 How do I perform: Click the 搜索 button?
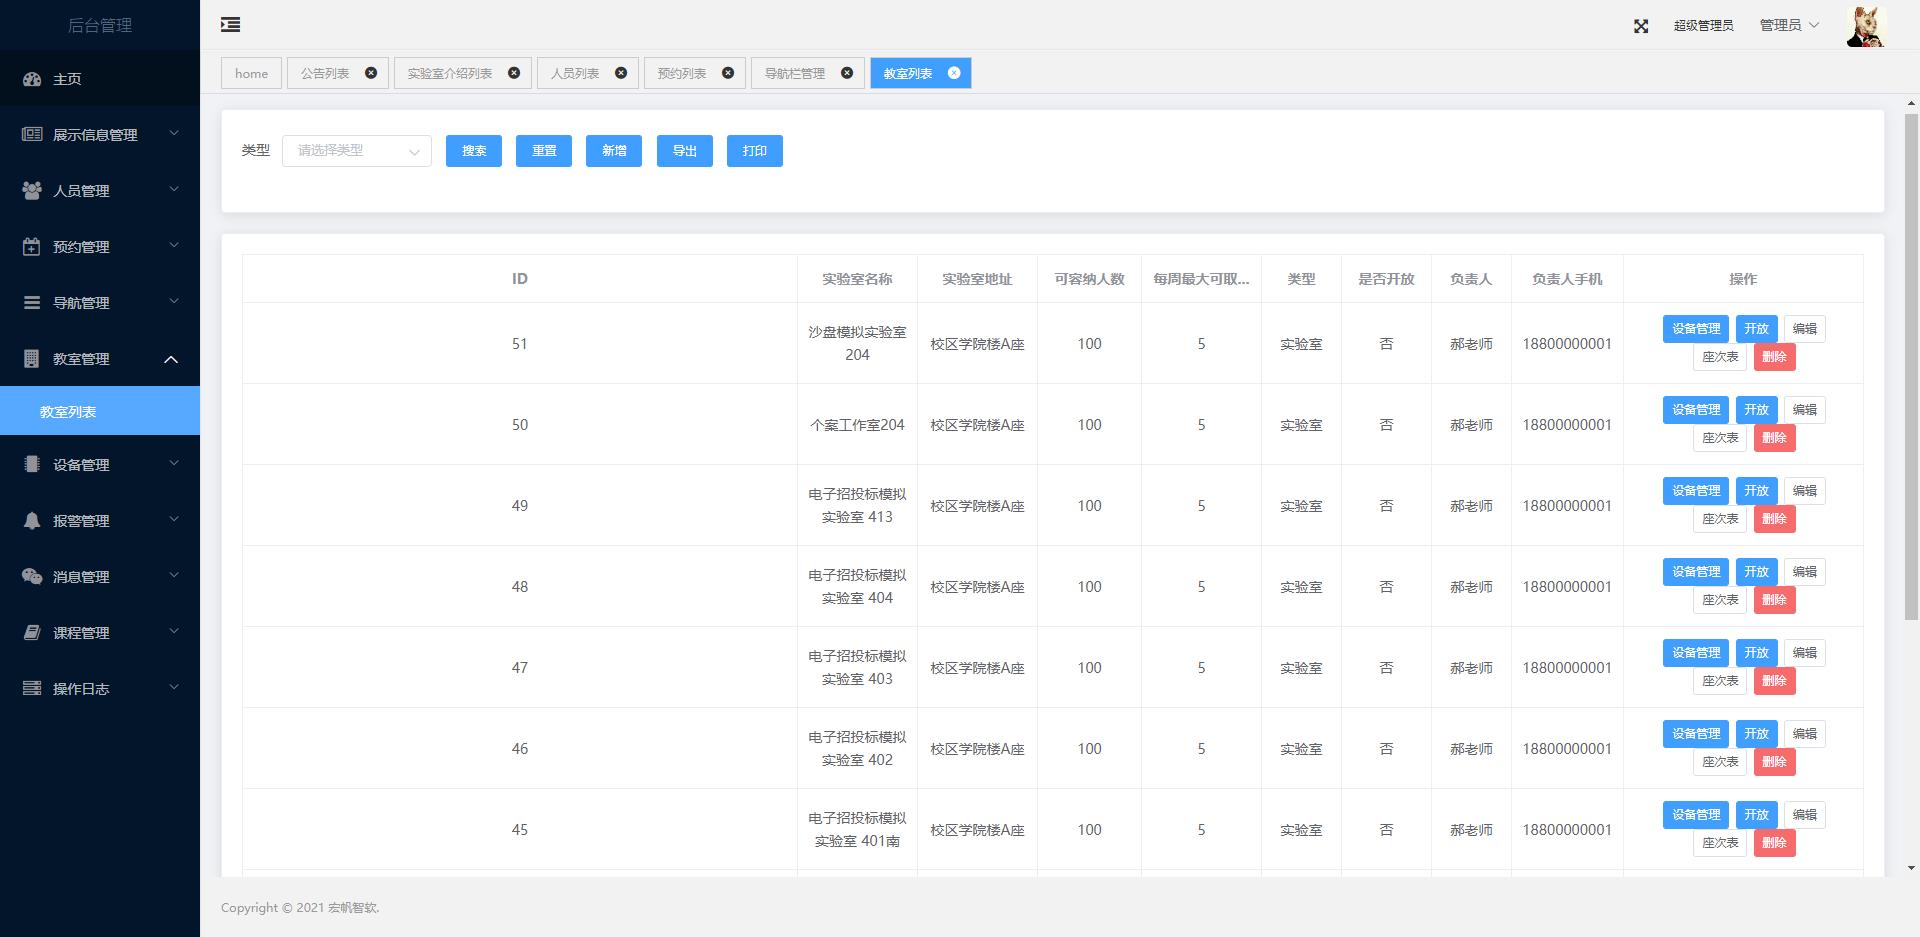(x=474, y=151)
